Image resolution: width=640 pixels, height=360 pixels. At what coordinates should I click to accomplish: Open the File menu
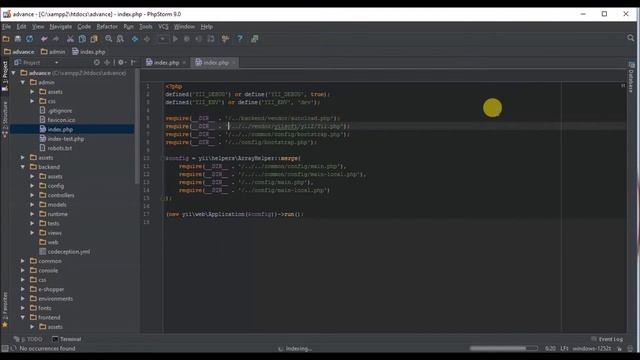7,27
